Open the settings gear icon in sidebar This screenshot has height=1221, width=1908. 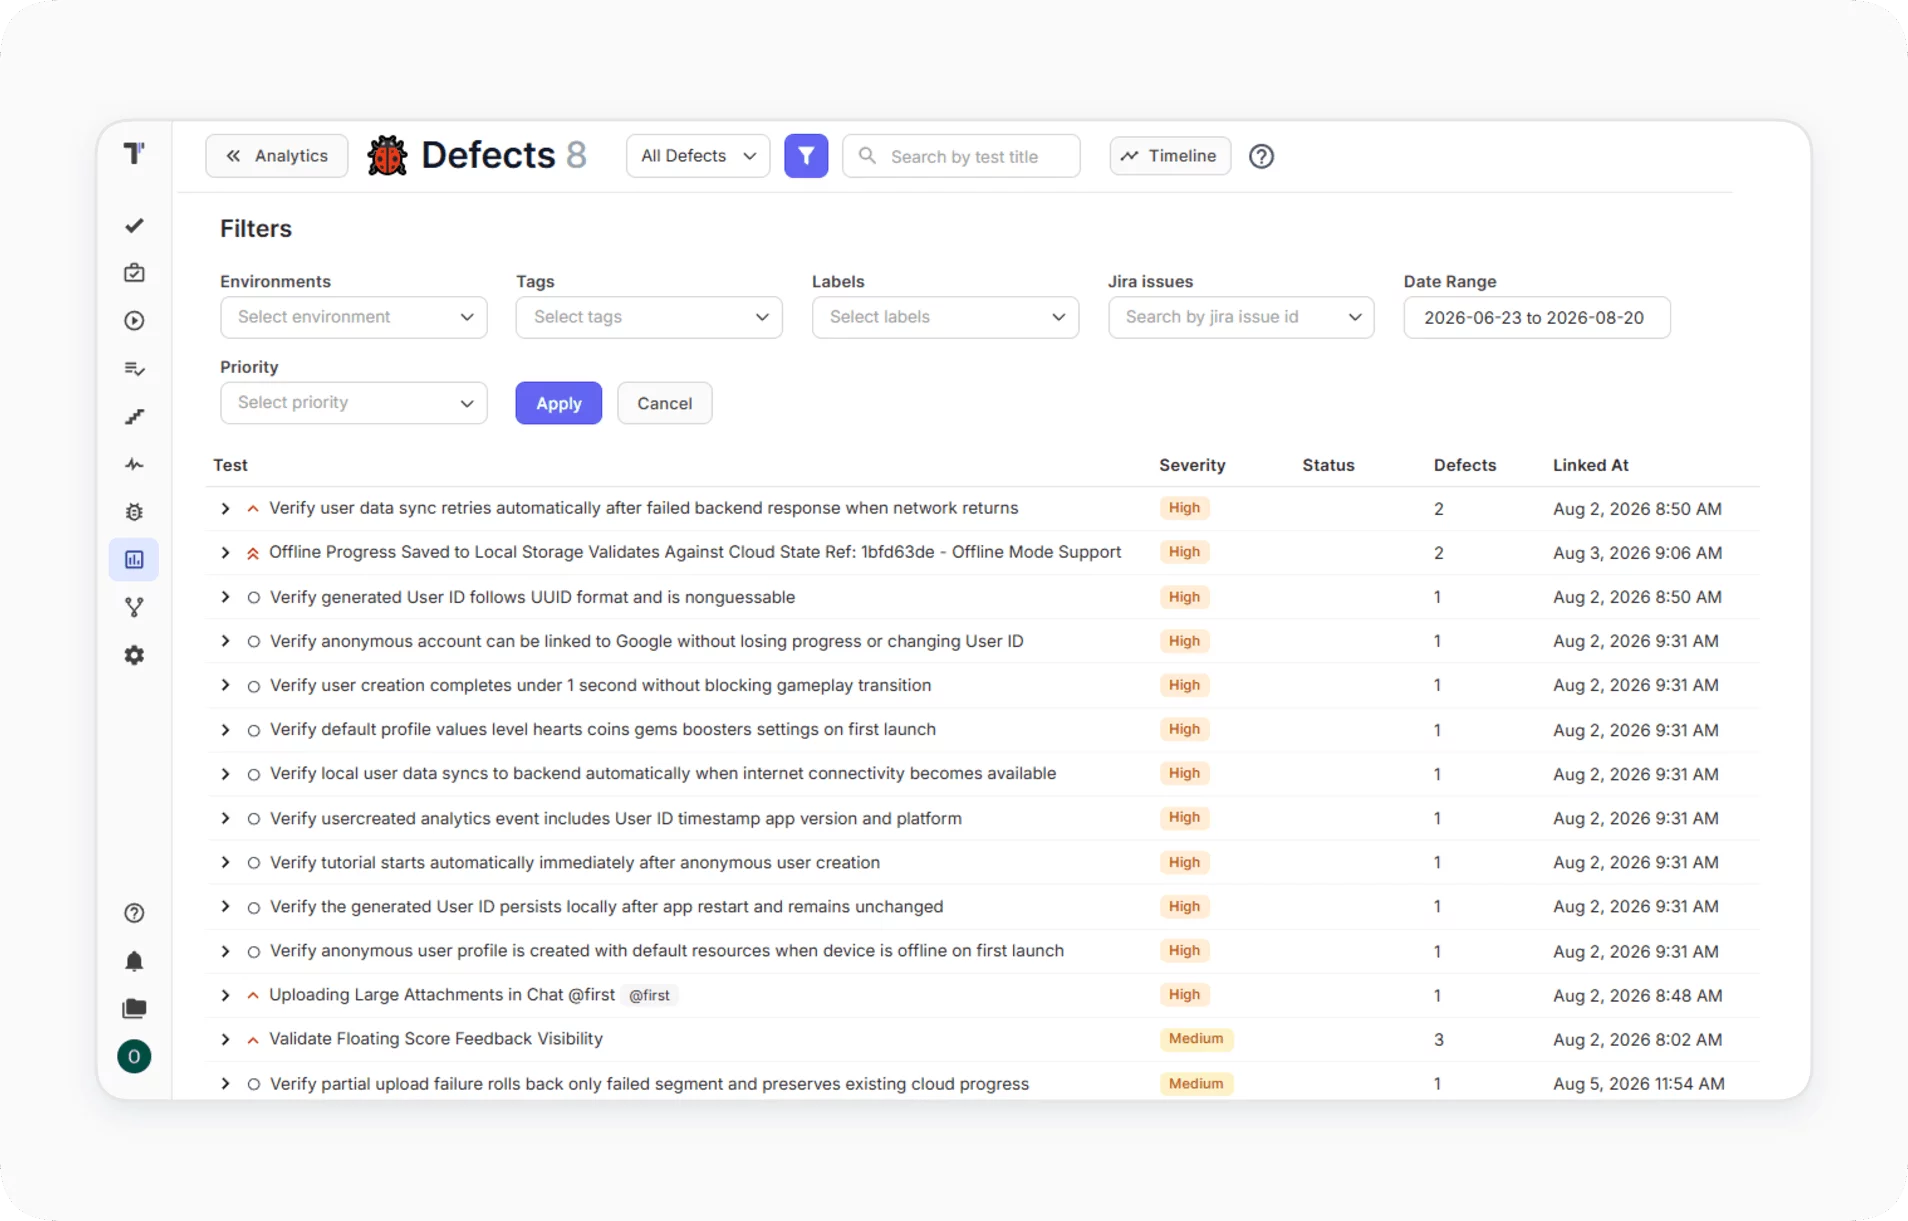pyautogui.click(x=134, y=655)
